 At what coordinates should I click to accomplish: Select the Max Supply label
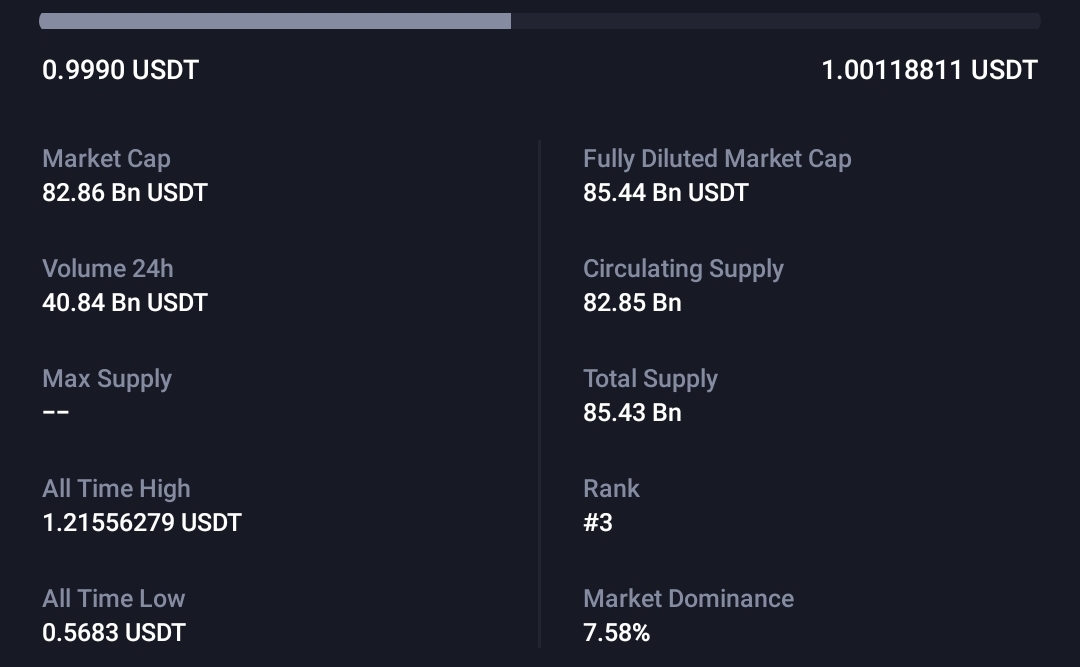[107, 379]
